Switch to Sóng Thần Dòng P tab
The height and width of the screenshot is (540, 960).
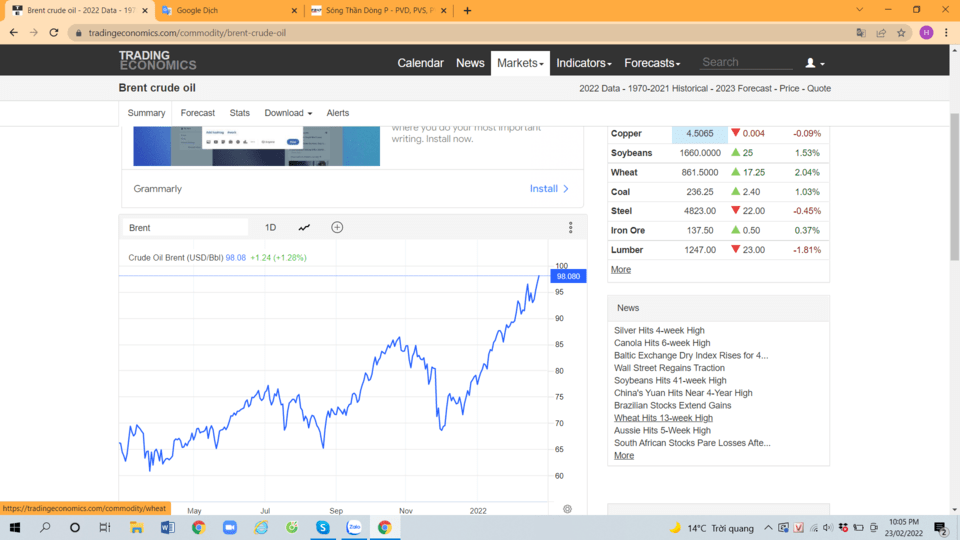click(378, 10)
